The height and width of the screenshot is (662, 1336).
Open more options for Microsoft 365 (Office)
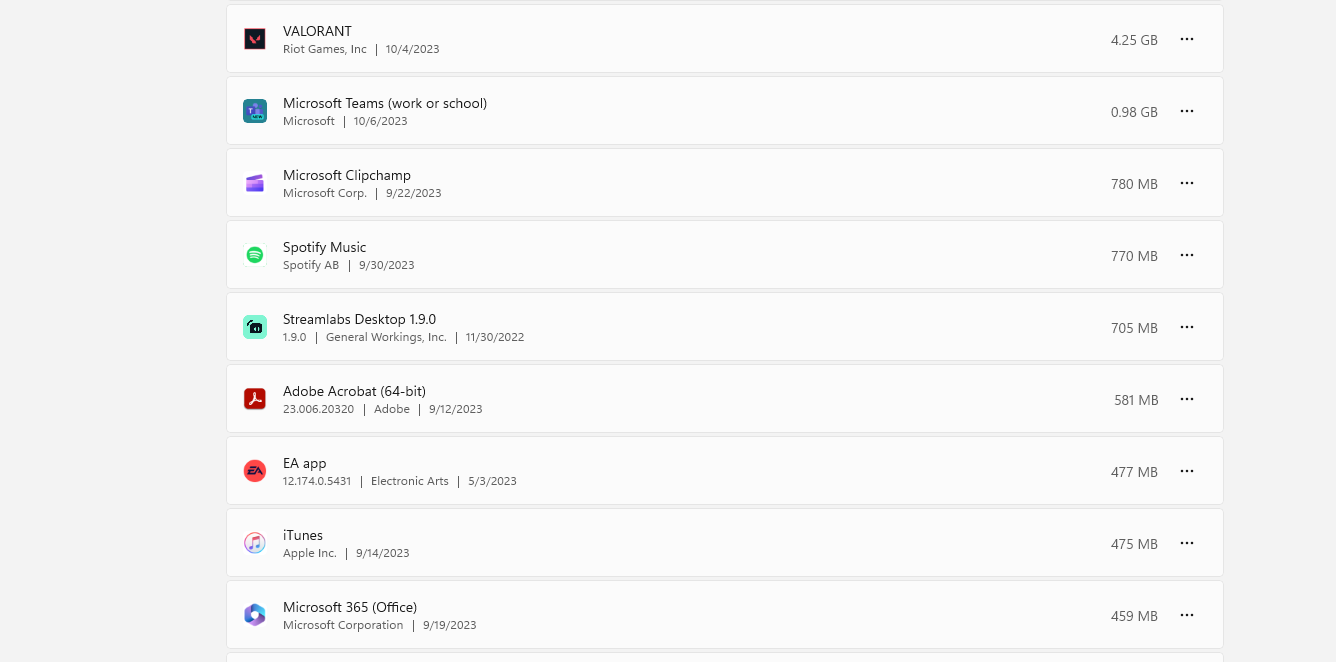(x=1187, y=615)
